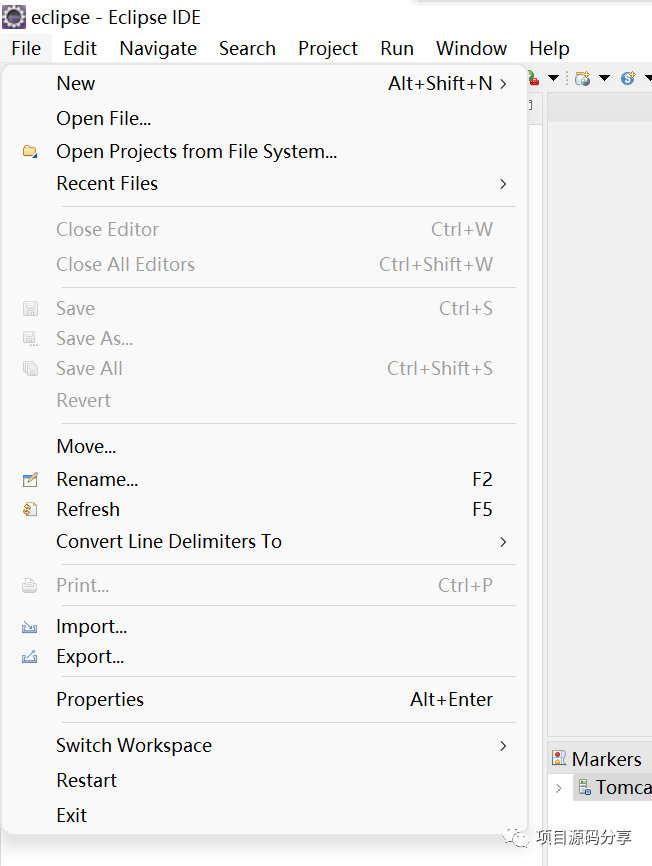
Task: Open the External Tools dropdown arrow
Action: pos(553,78)
